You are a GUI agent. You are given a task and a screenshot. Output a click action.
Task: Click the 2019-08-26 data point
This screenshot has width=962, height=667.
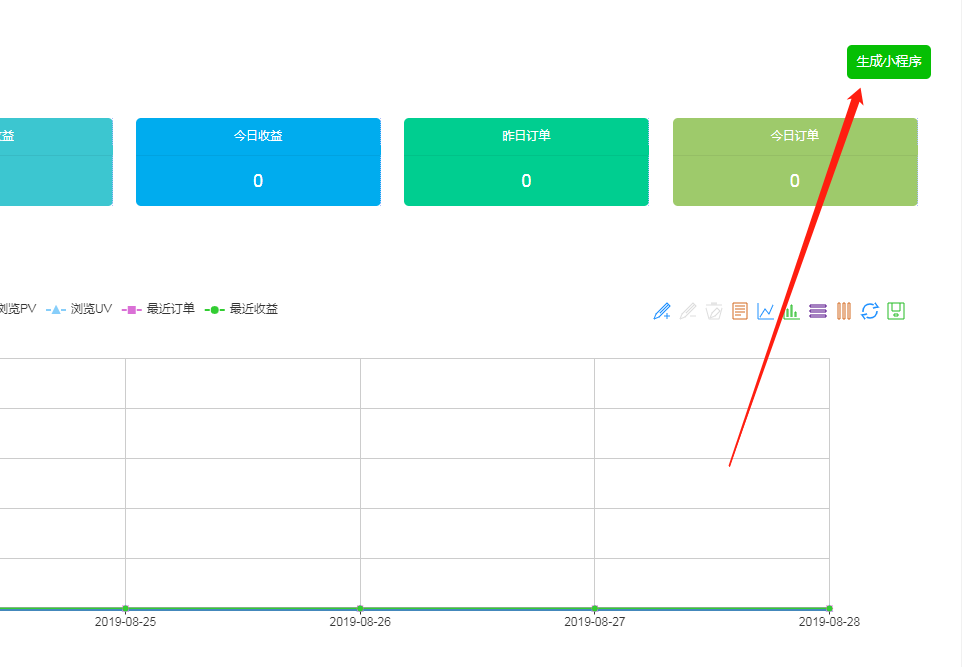[x=360, y=608]
